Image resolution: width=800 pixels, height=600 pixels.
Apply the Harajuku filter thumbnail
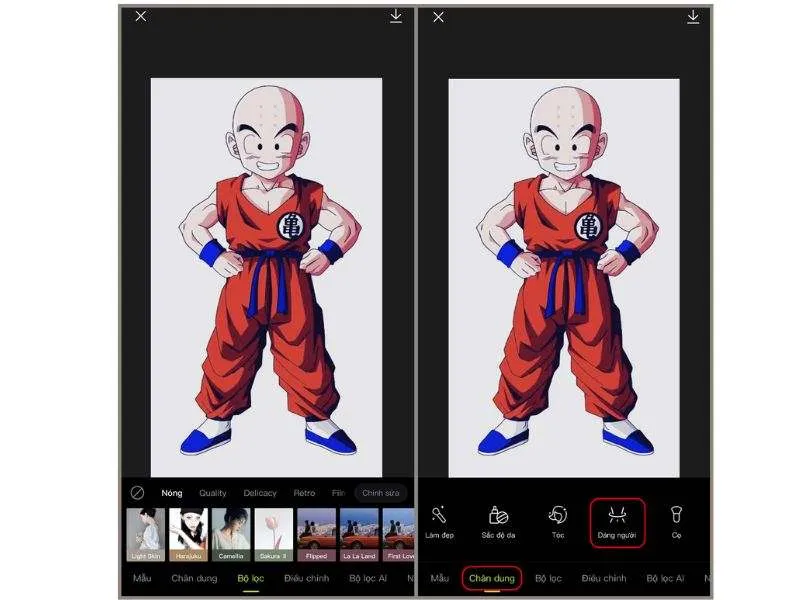point(188,534)
